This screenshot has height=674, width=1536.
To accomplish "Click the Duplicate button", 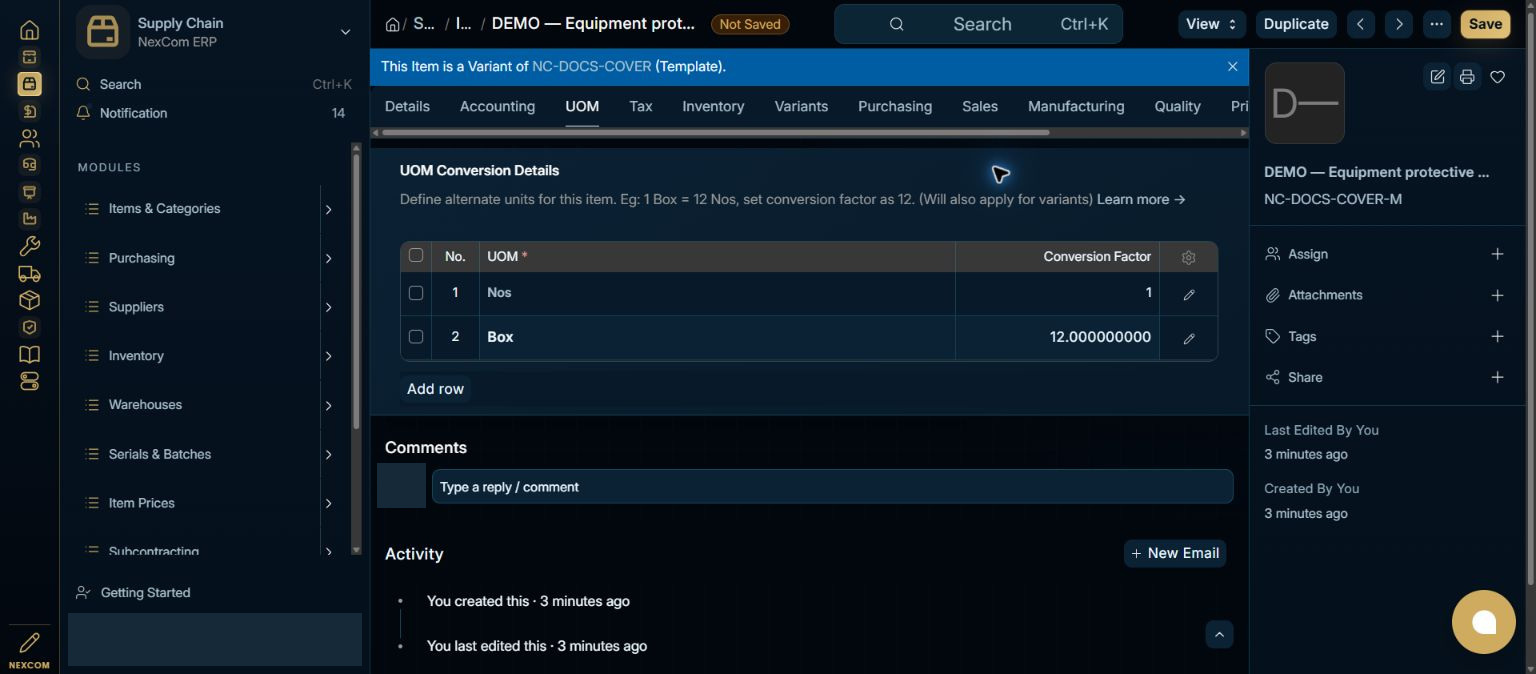I will coord(1296,24).
